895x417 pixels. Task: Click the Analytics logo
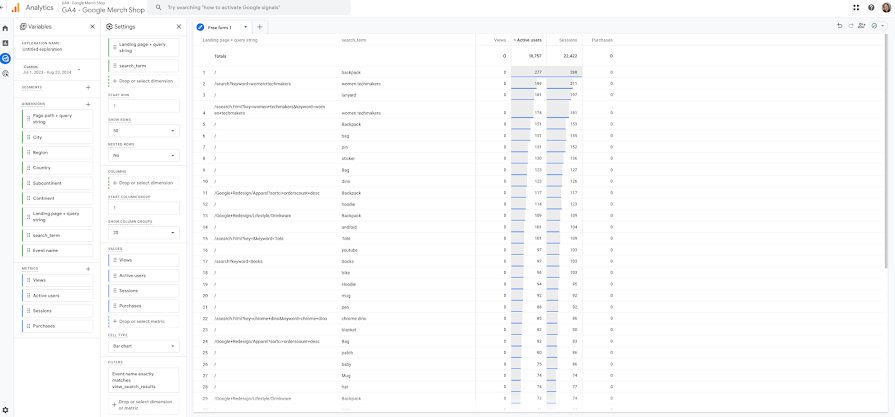[16, 7]
